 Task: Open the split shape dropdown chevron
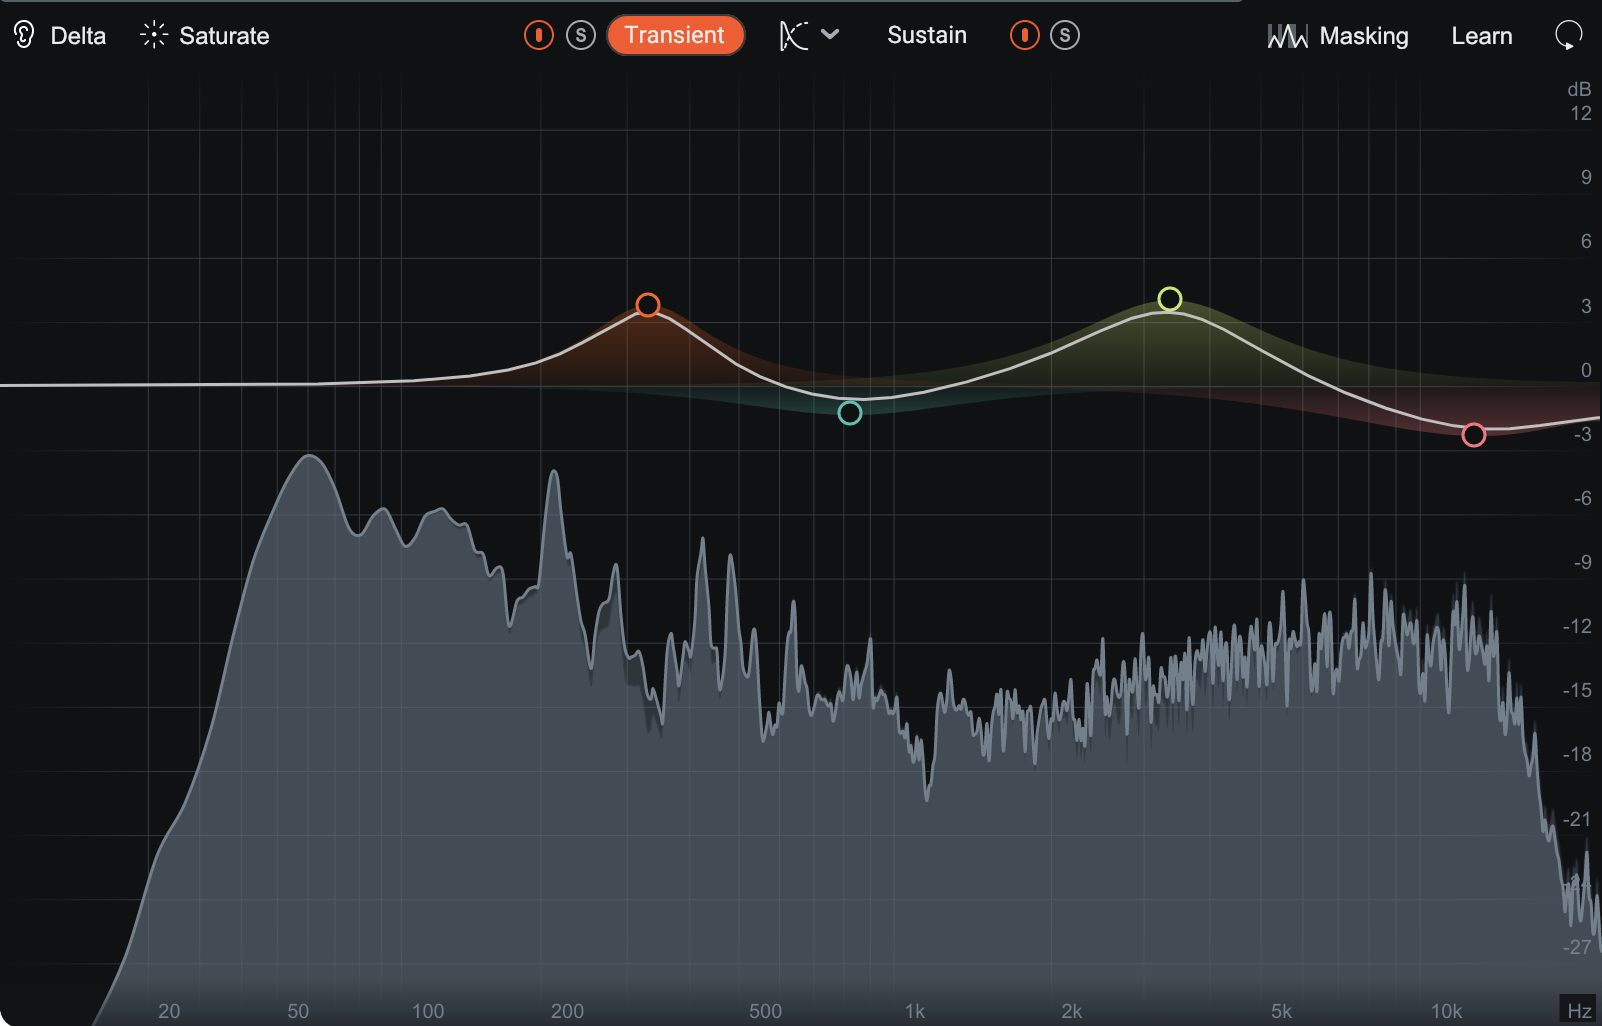830,34
